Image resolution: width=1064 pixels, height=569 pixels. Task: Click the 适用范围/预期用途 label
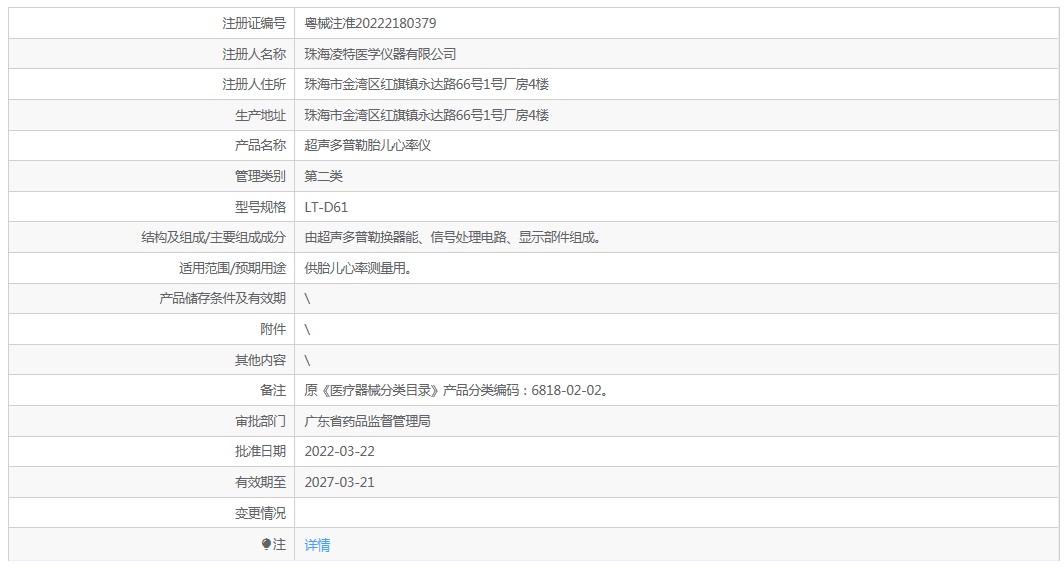coord(232,269)
